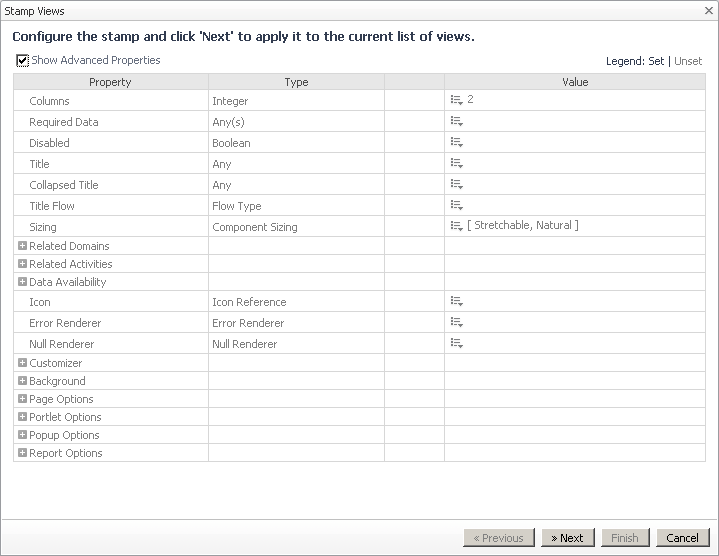Click the Collapsed Title value edit icon
The width and height of the screenshot is (719, 556).
pyautogui.click(x=456, y=185)
